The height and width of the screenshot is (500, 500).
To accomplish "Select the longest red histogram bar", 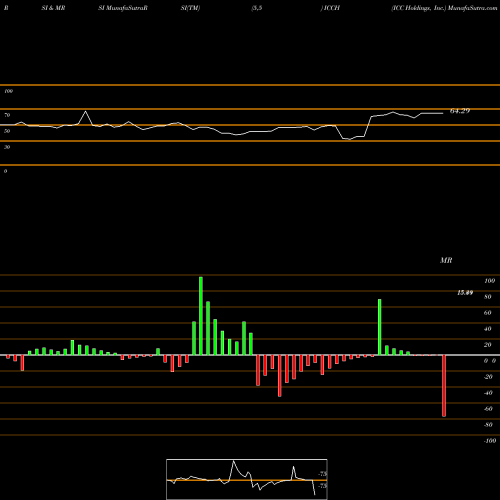I will (x=444, y=386).
